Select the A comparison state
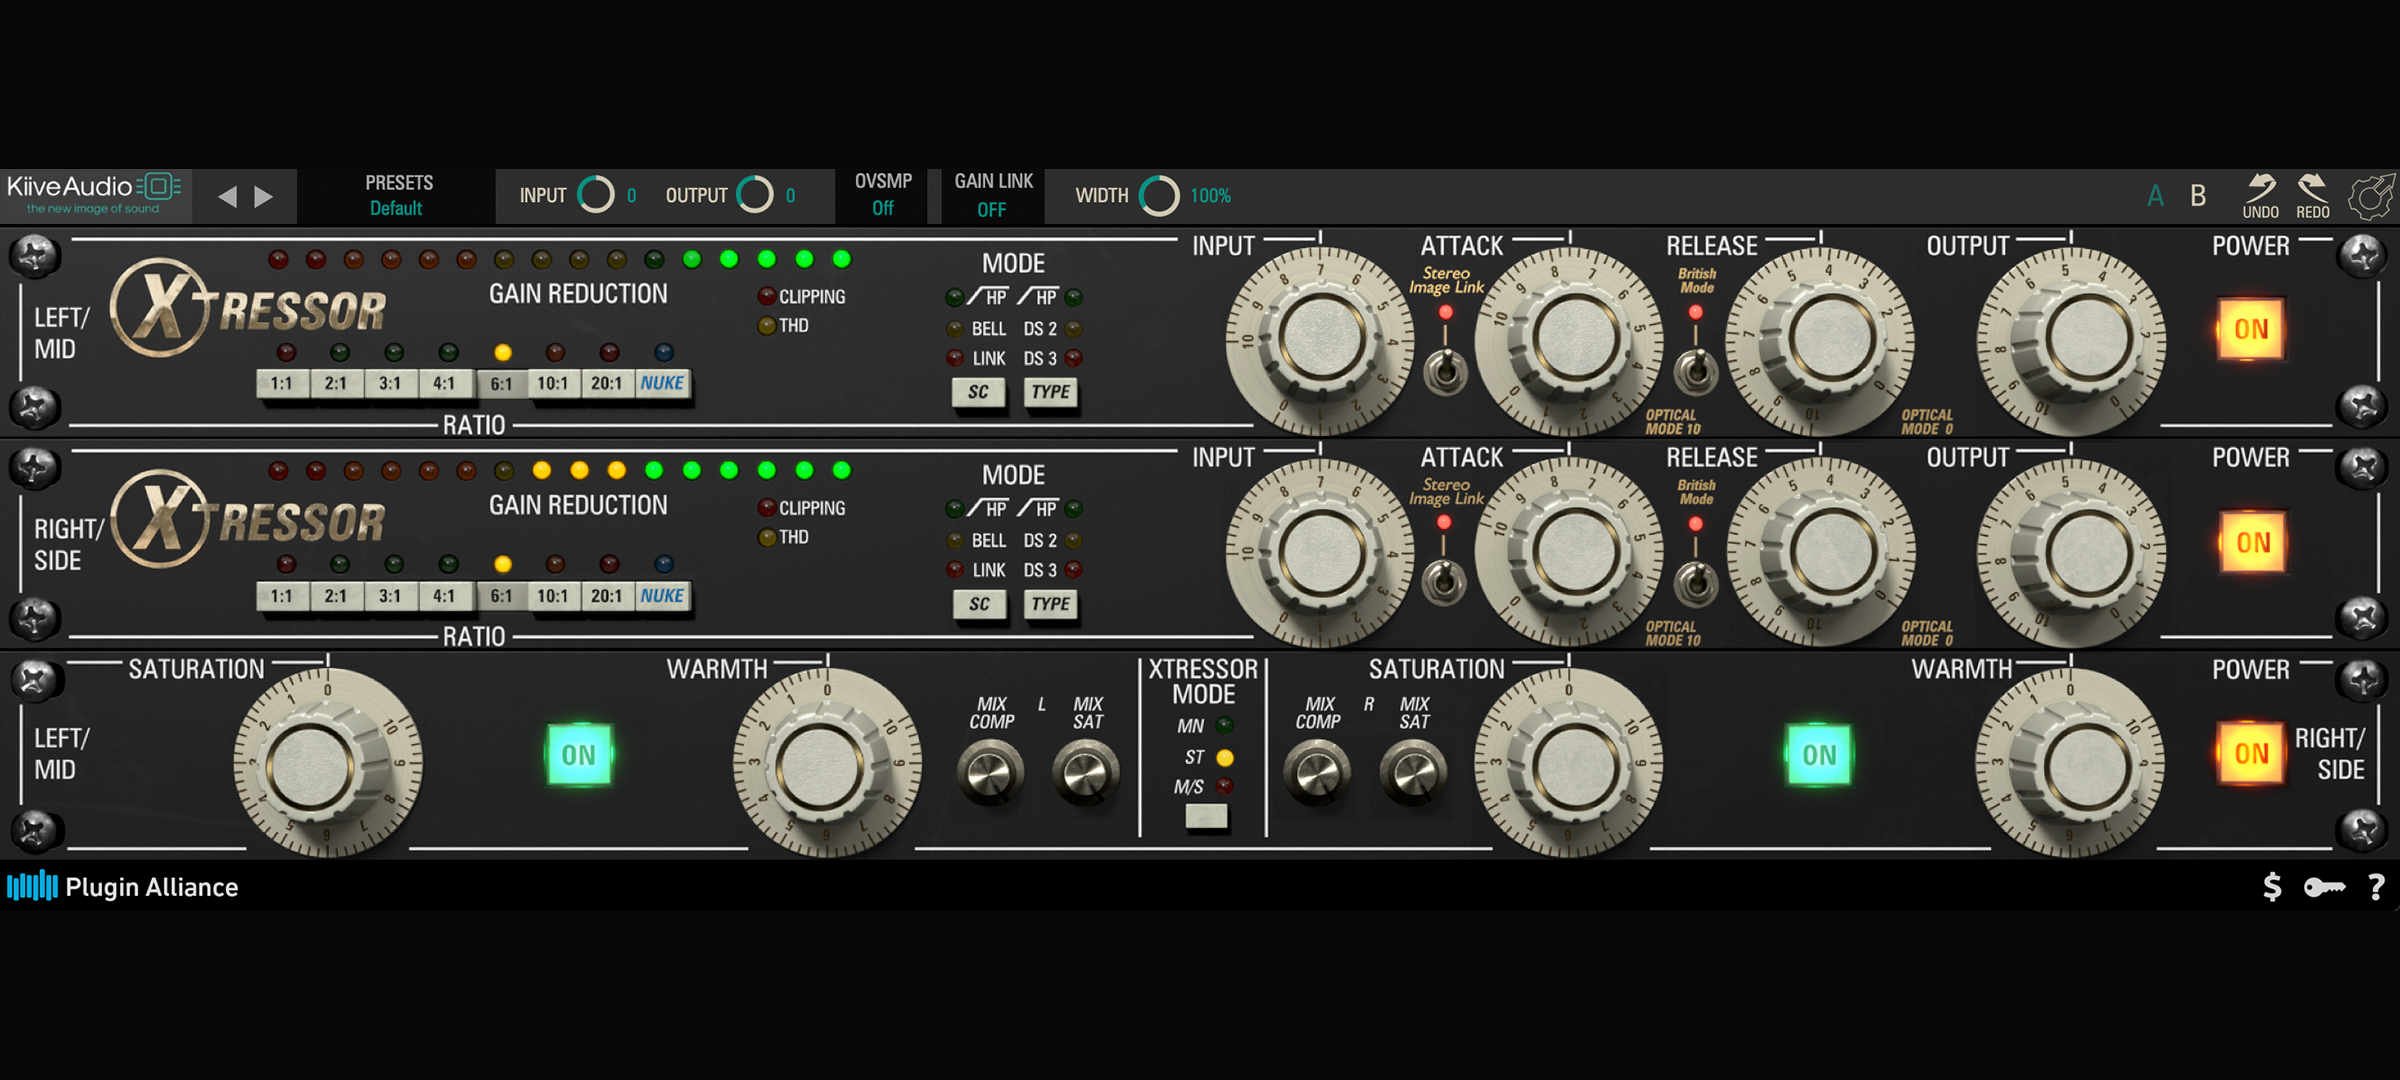 pos(2155,196)
